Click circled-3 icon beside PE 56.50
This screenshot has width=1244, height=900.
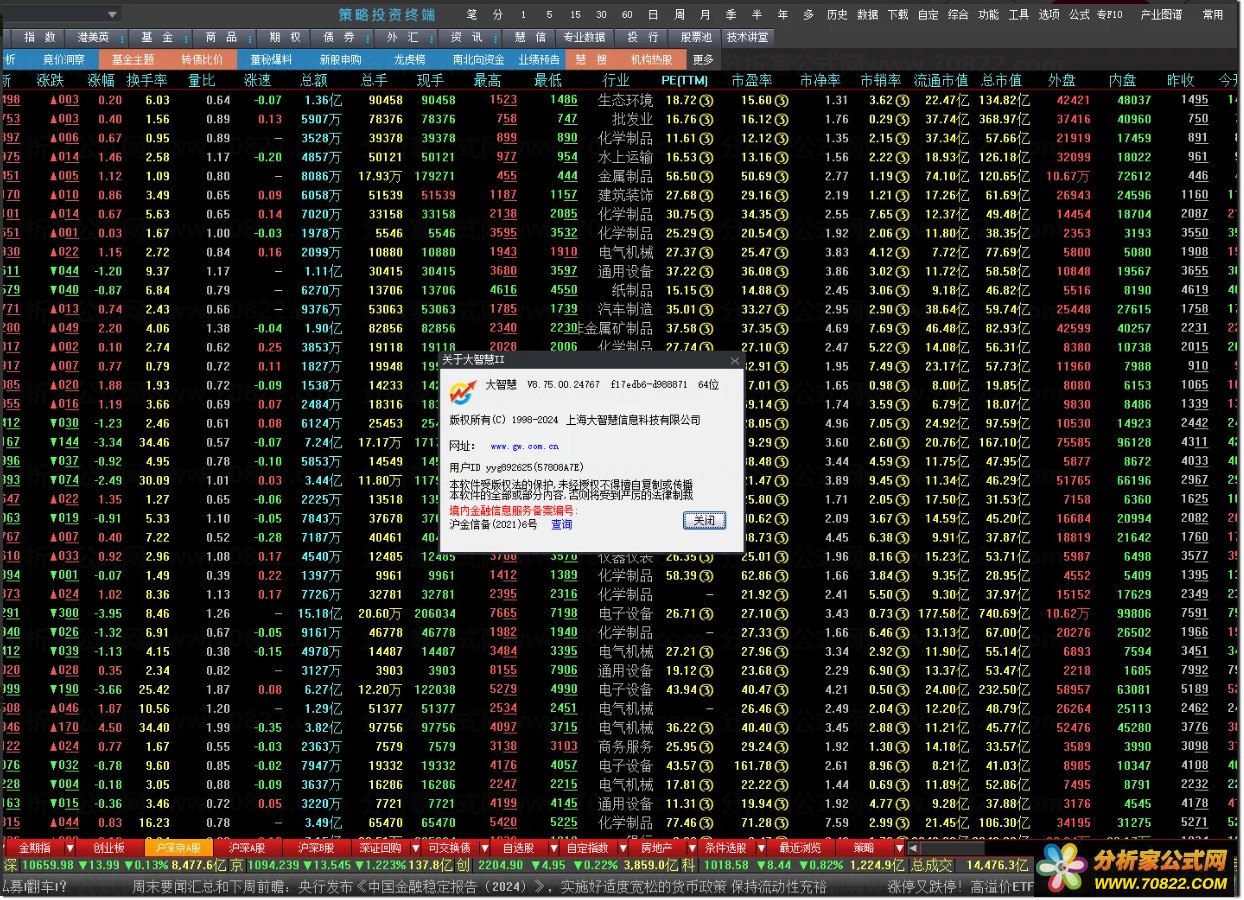[x=707, y=176]
